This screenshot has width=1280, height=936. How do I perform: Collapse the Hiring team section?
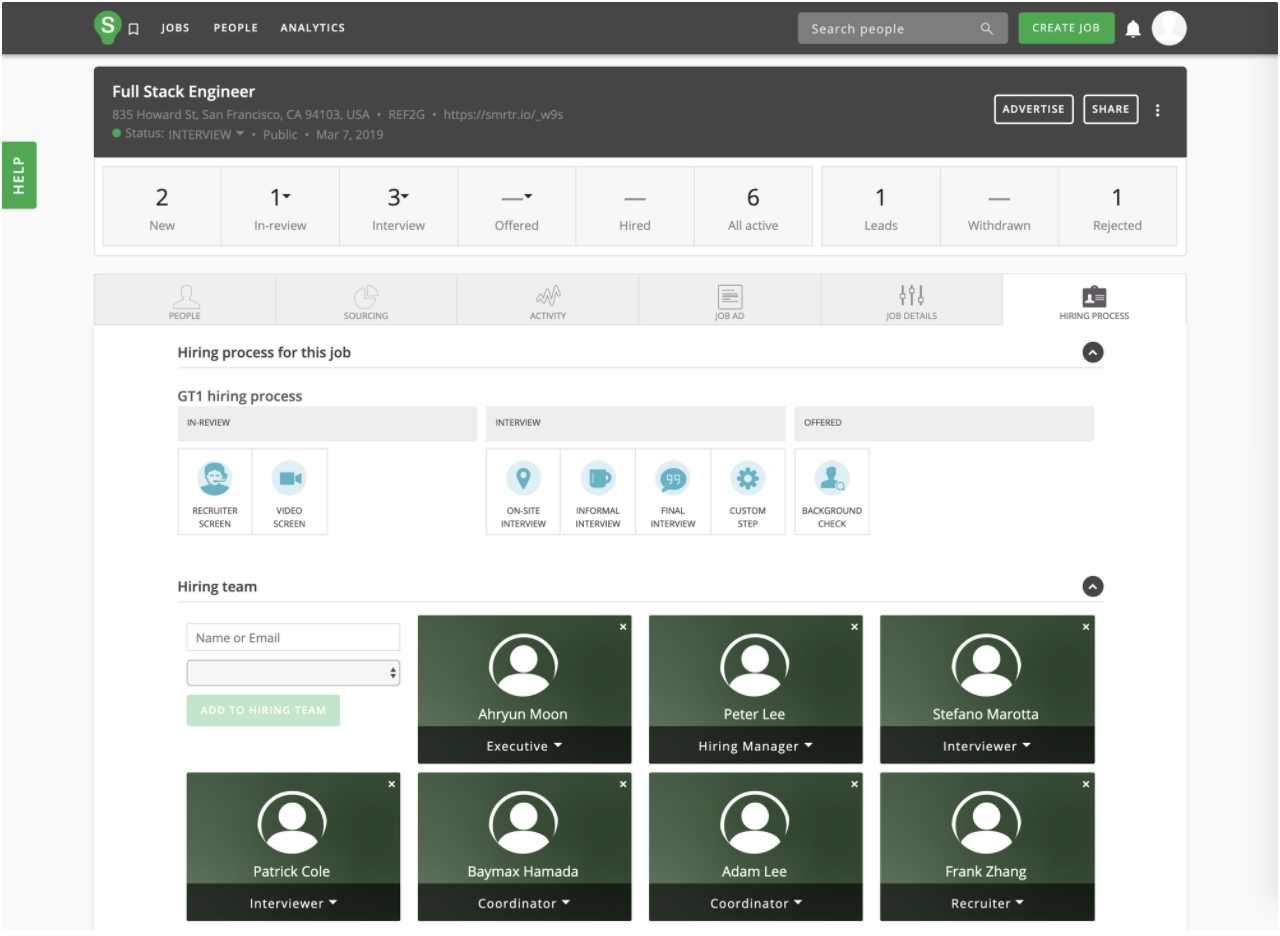point(1093,587)
